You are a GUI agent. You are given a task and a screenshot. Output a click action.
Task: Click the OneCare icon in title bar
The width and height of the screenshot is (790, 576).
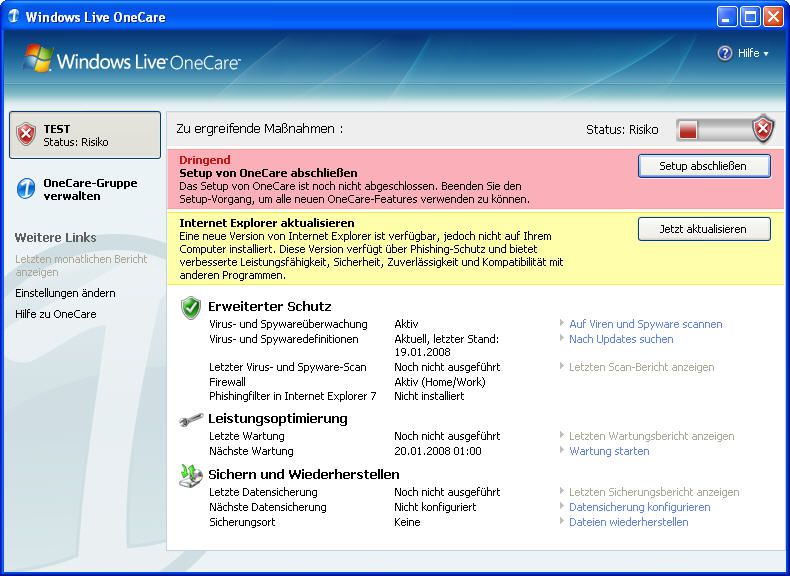14,17
